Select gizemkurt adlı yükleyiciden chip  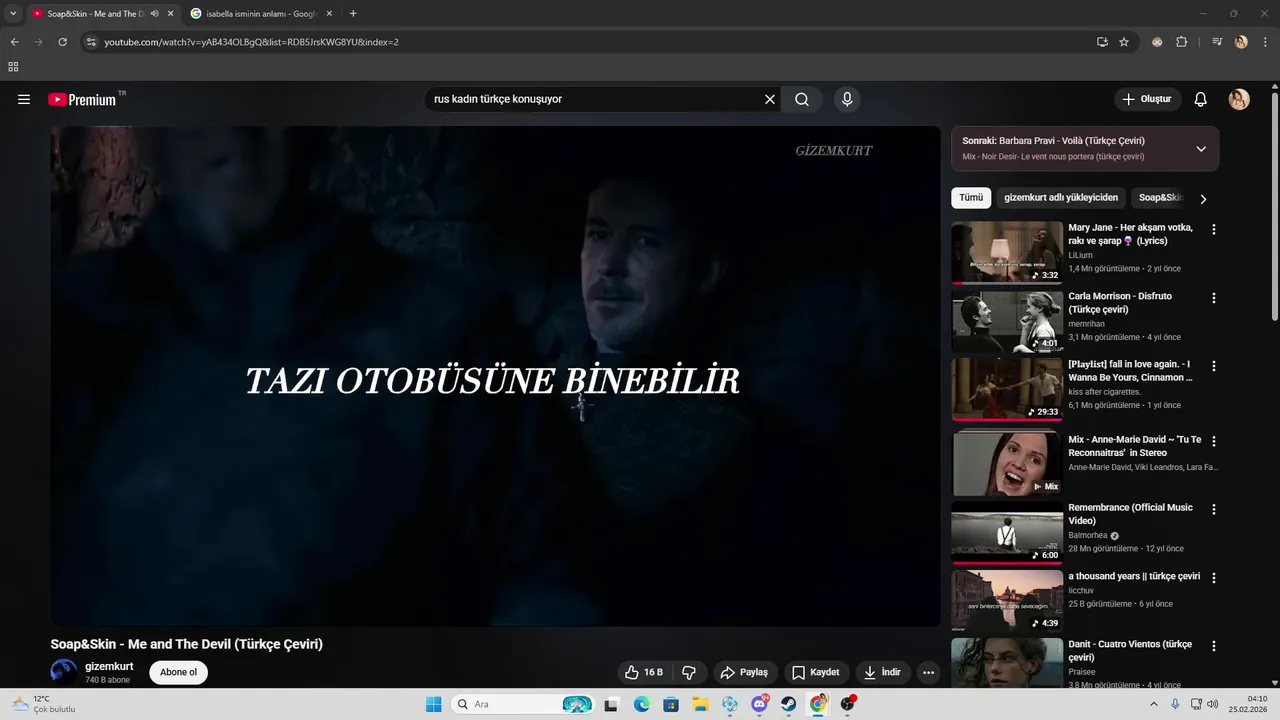tap(1061, 198)
